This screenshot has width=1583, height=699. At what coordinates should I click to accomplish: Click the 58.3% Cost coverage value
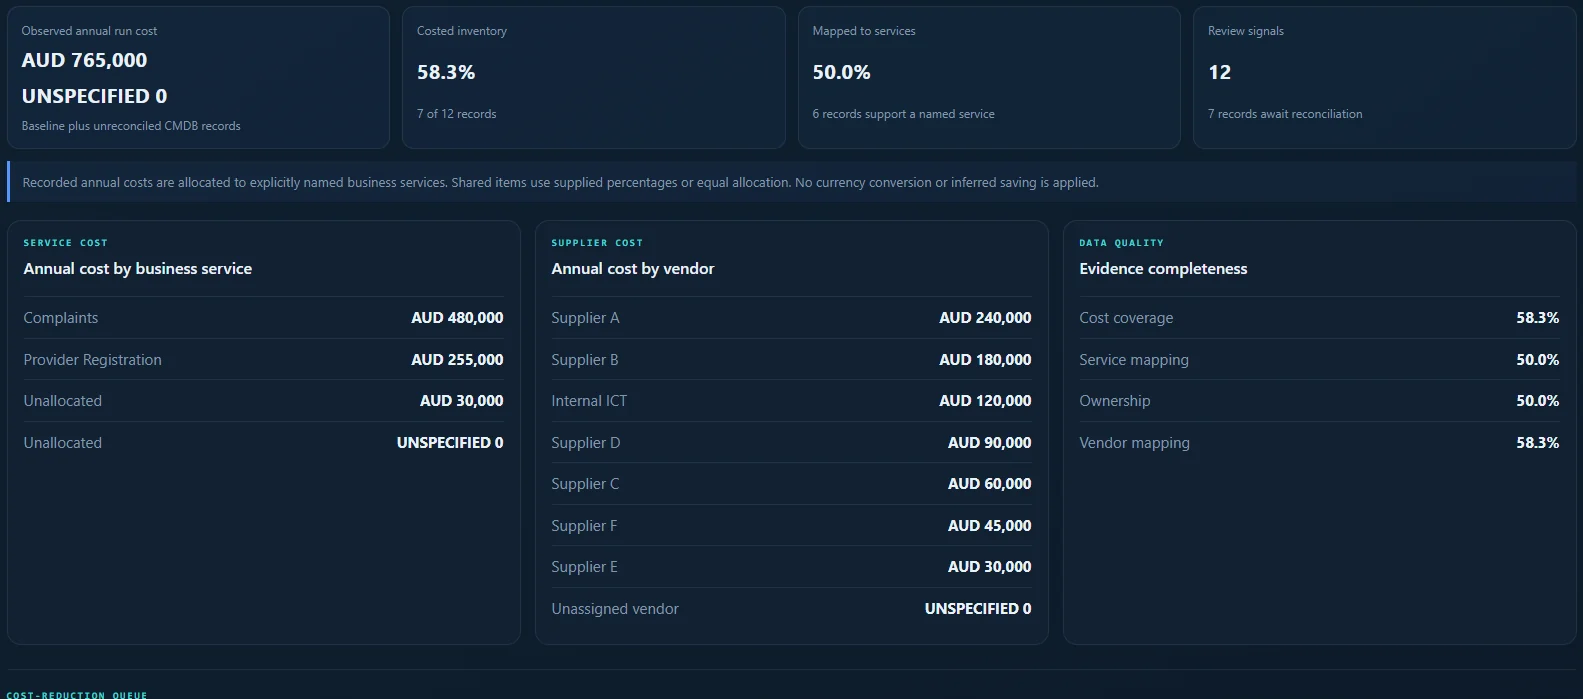pyautogui.click(x=1537, y=318)
